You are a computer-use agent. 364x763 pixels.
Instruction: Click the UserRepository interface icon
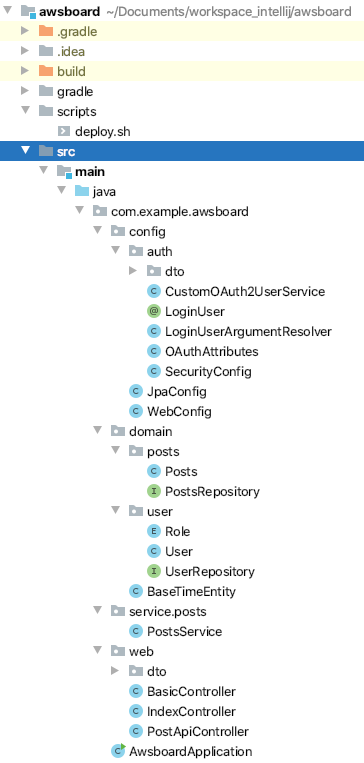[x=154, y=571]
